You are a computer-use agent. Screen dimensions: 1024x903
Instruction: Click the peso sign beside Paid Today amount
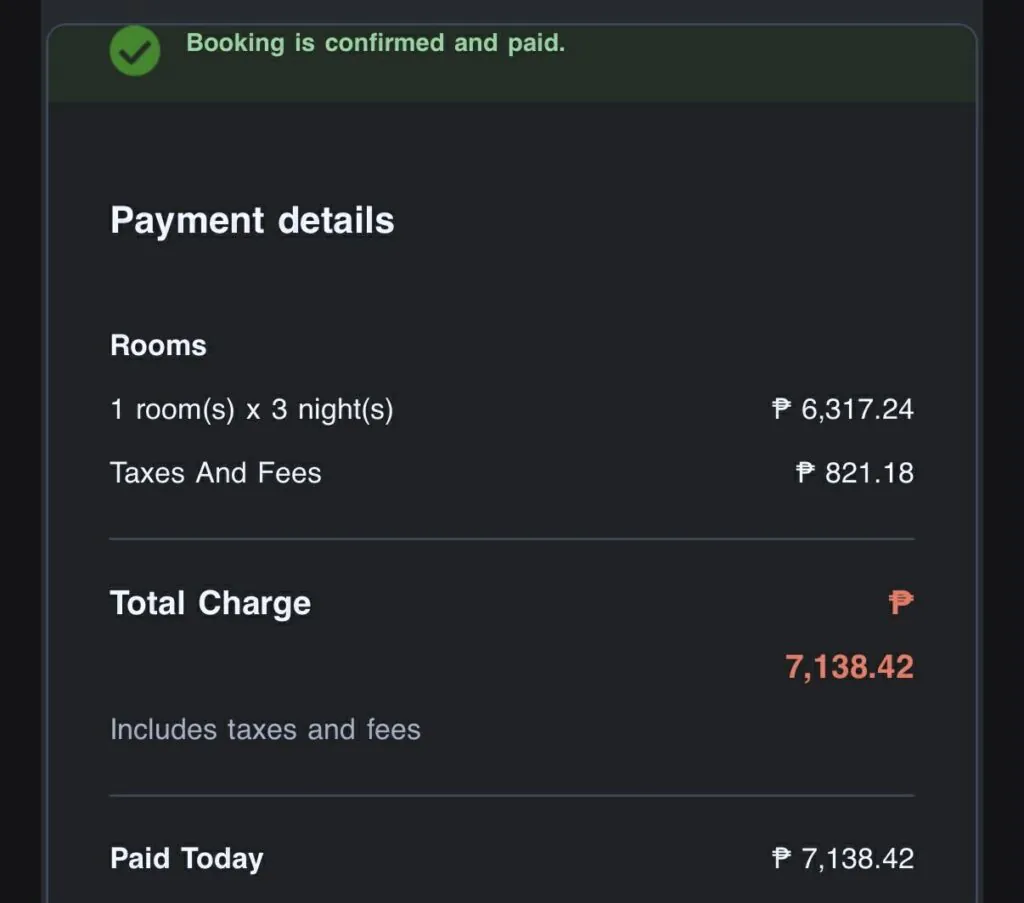click(782, 859)
